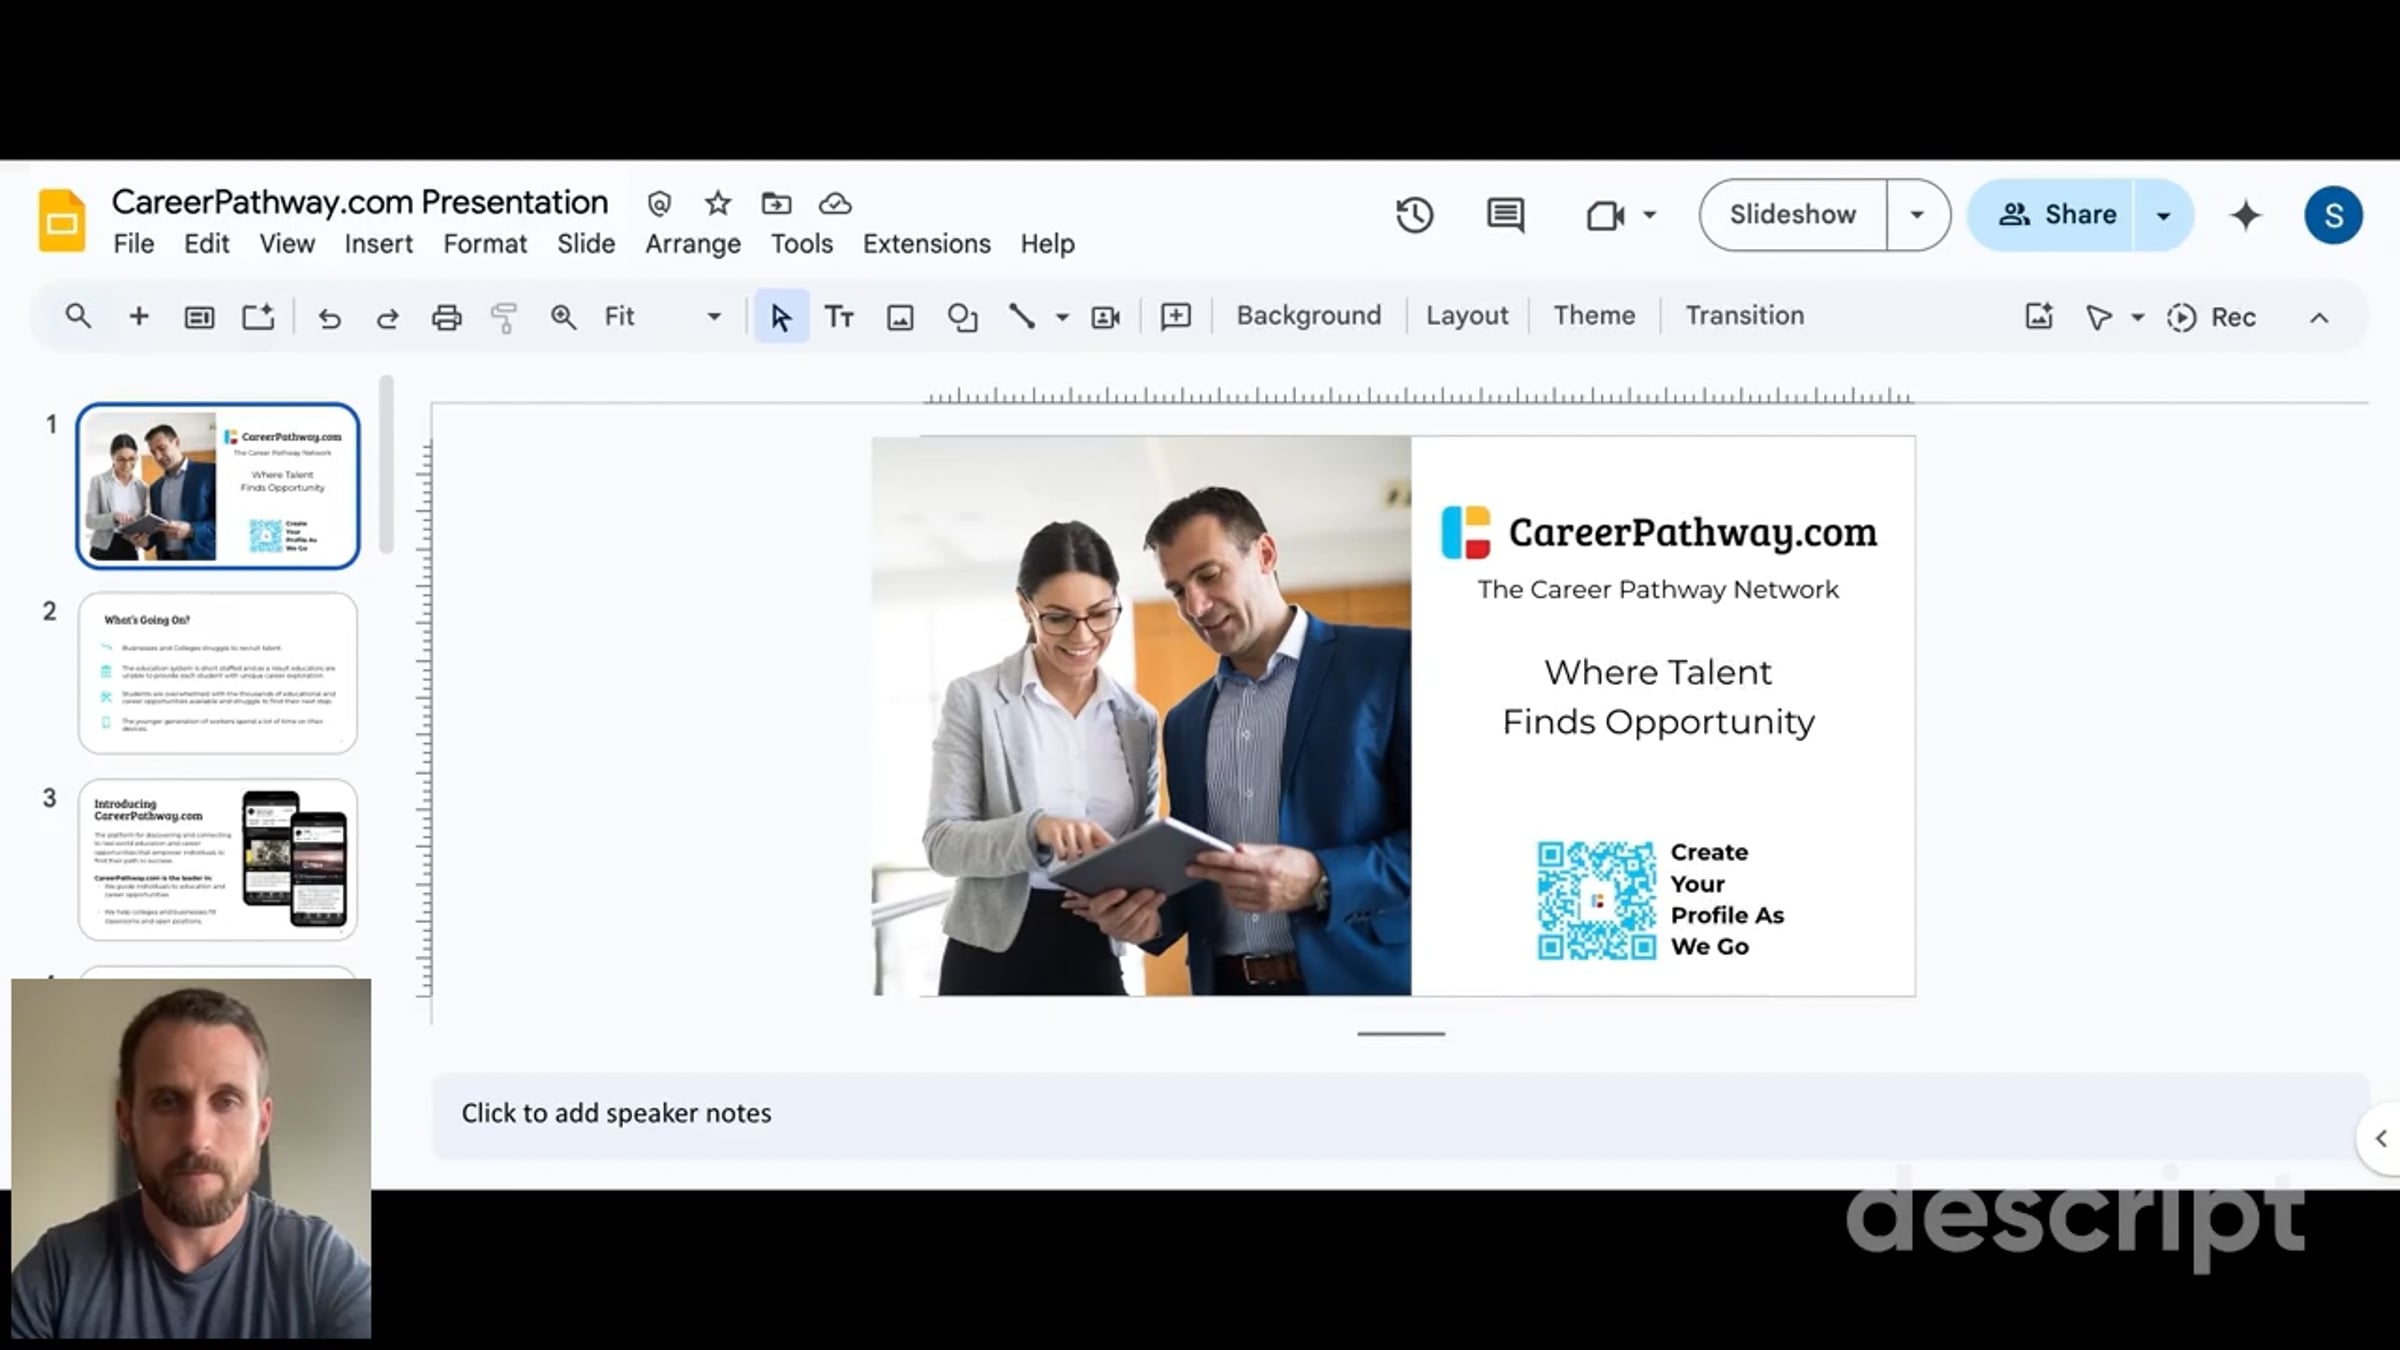
Task: Hide the menus with collapse arrow
Action: tap(2319, 317)
